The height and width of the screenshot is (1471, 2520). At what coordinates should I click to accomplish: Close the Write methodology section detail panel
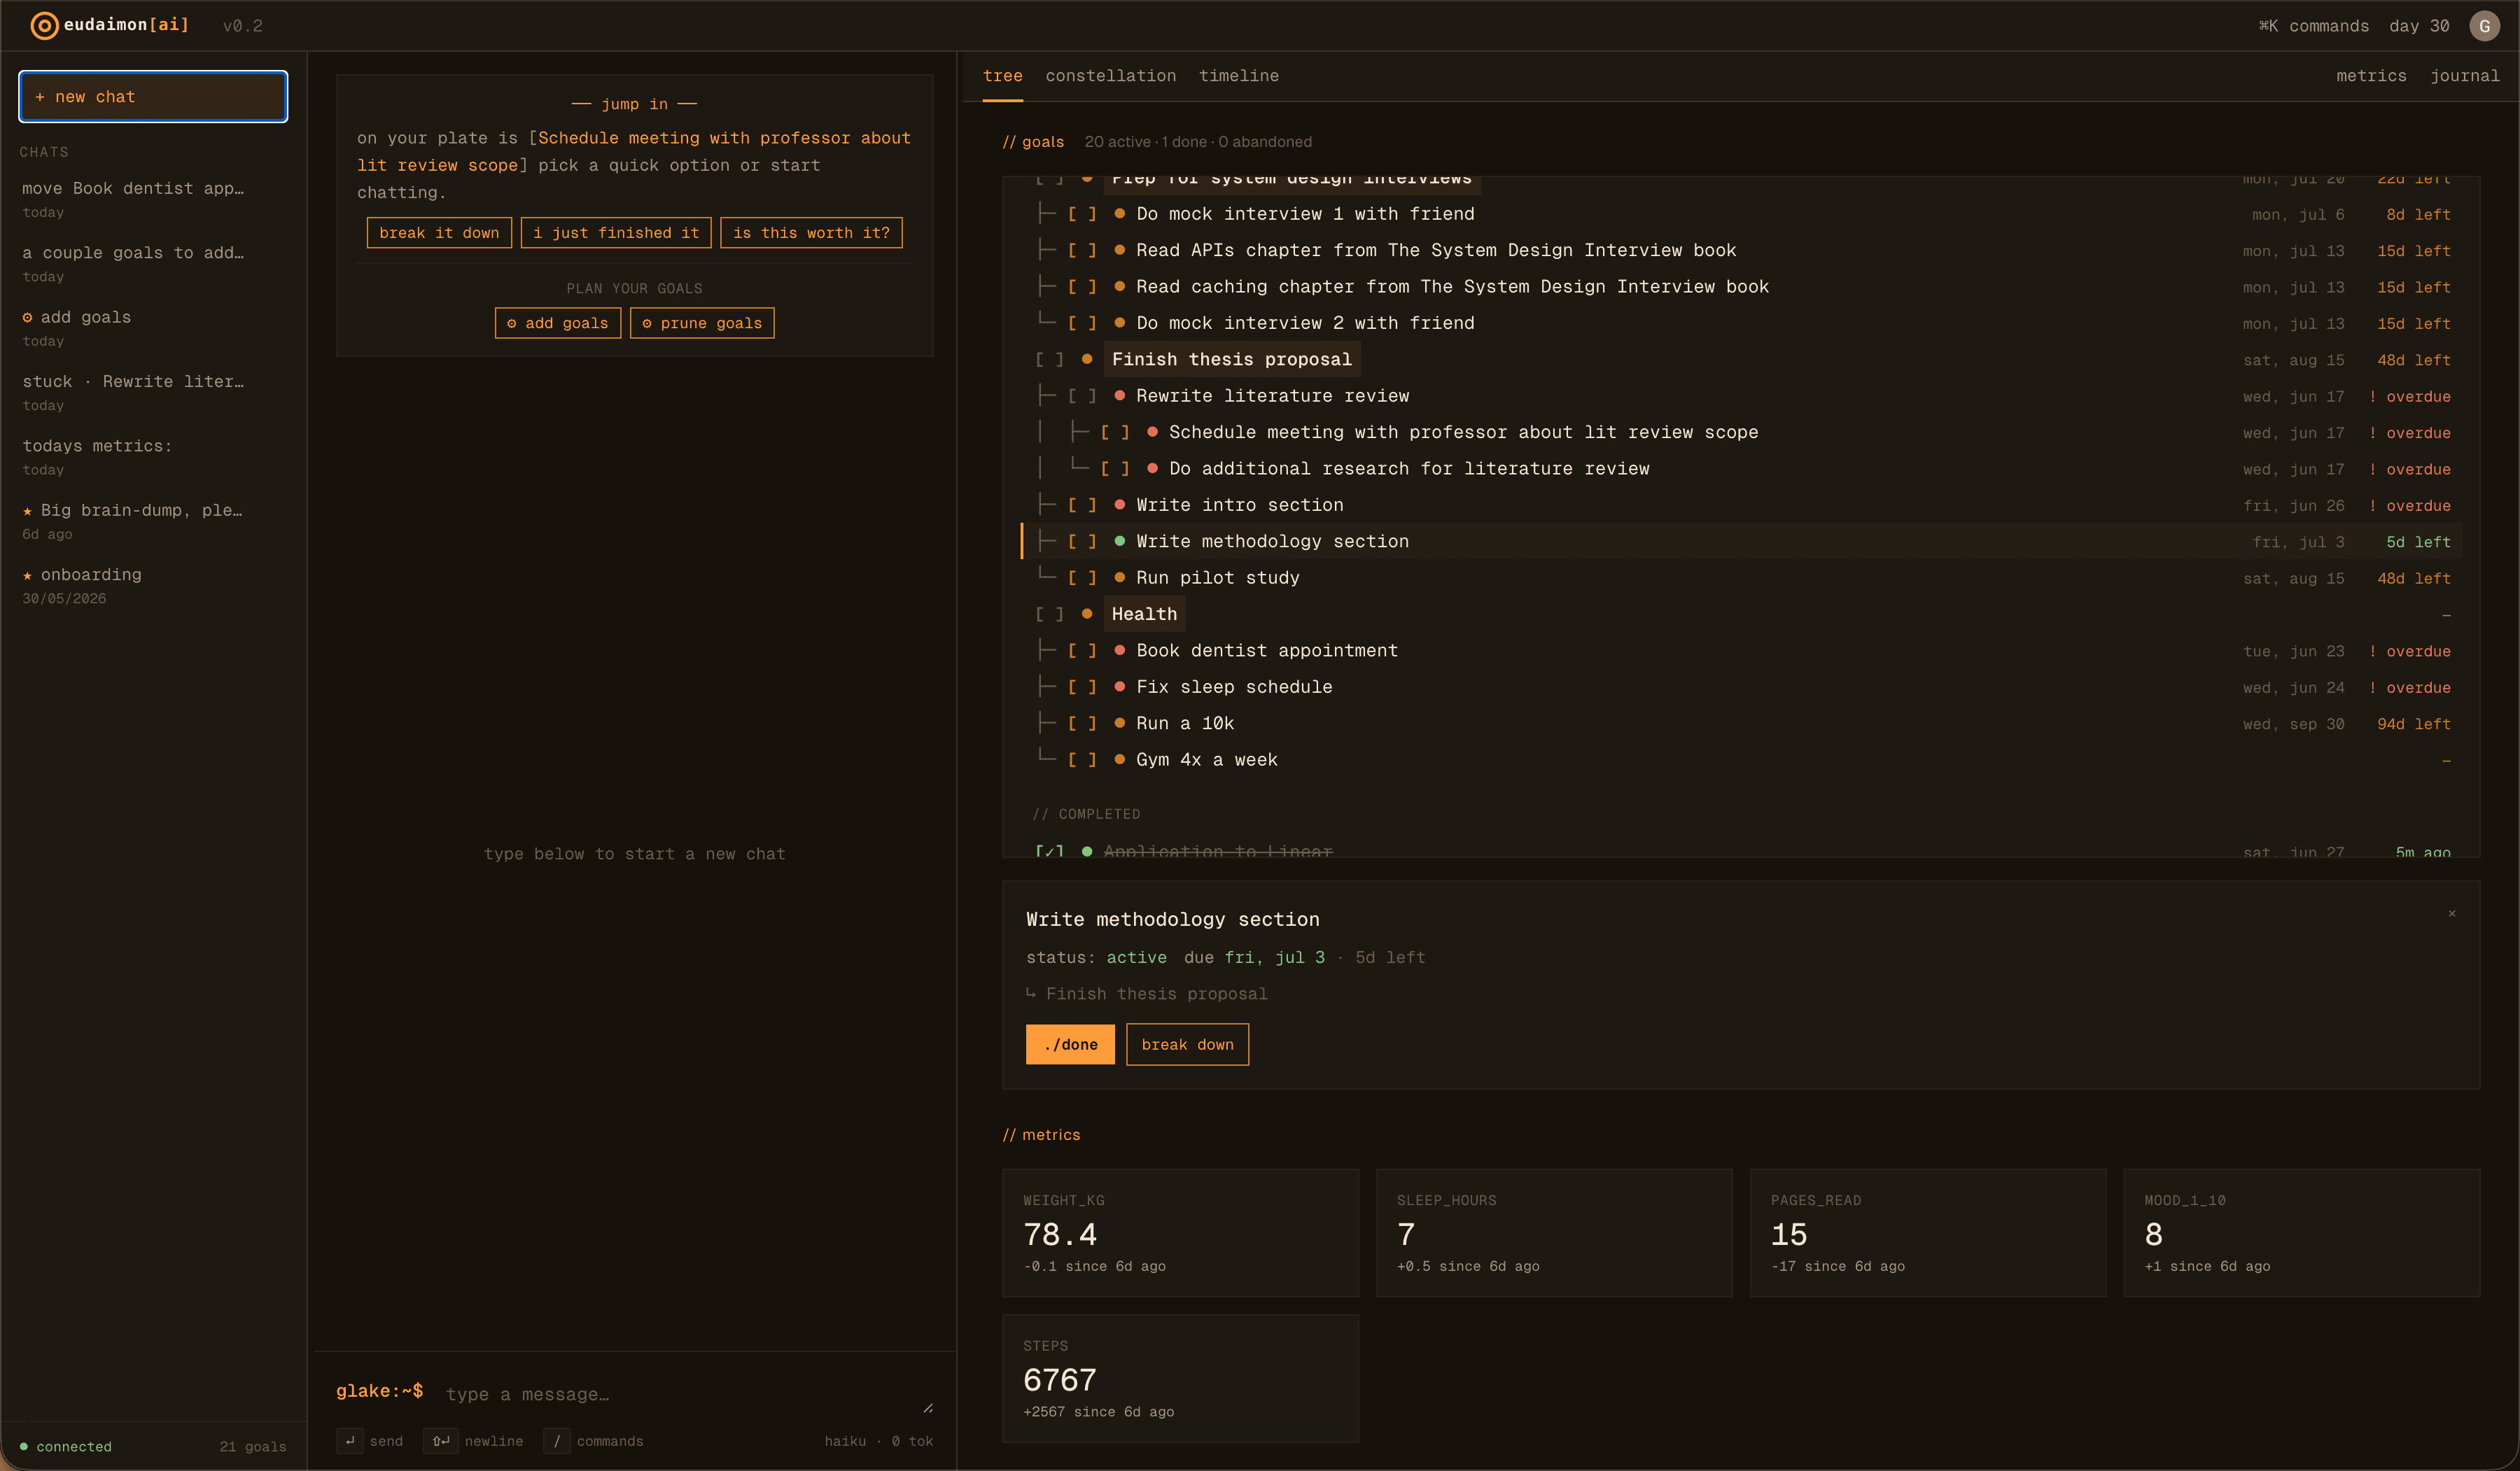pos(2452,913)
